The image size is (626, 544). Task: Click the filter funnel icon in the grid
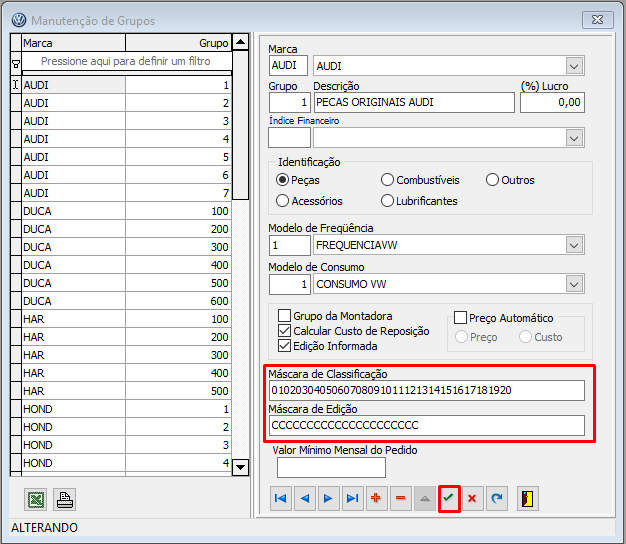pos(16,64)
